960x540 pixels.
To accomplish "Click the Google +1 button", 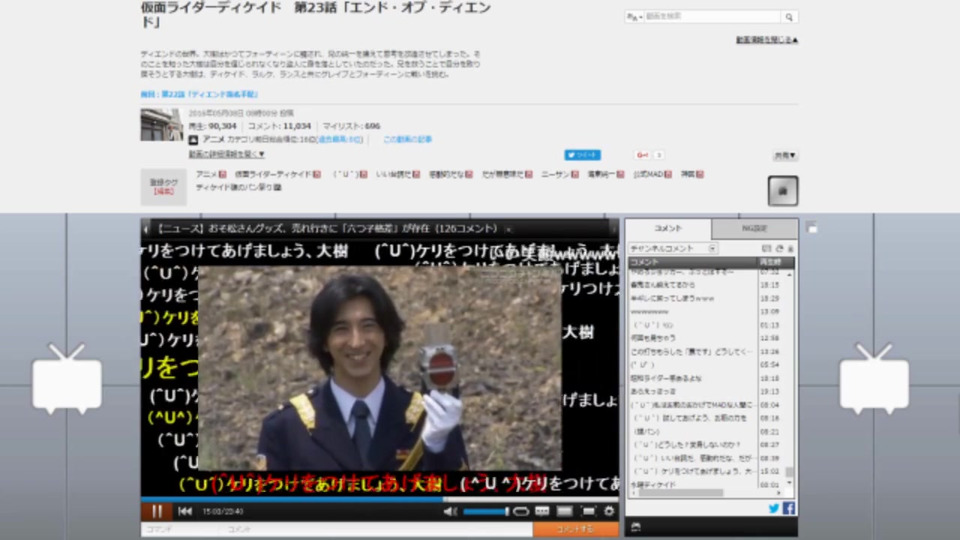I will pos(643,155).
